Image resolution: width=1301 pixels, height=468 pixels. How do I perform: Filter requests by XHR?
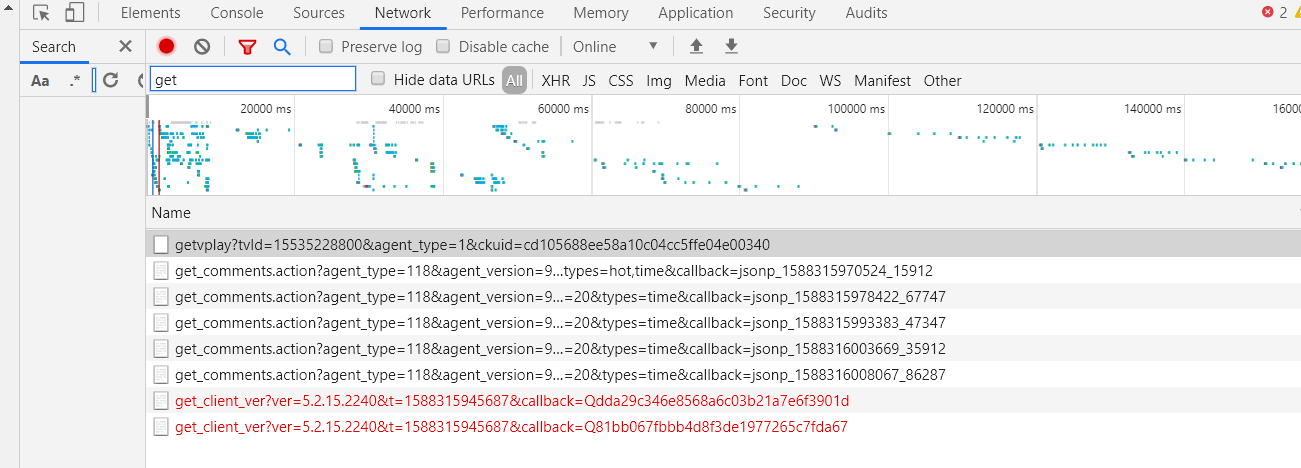(x=556, y=81)
